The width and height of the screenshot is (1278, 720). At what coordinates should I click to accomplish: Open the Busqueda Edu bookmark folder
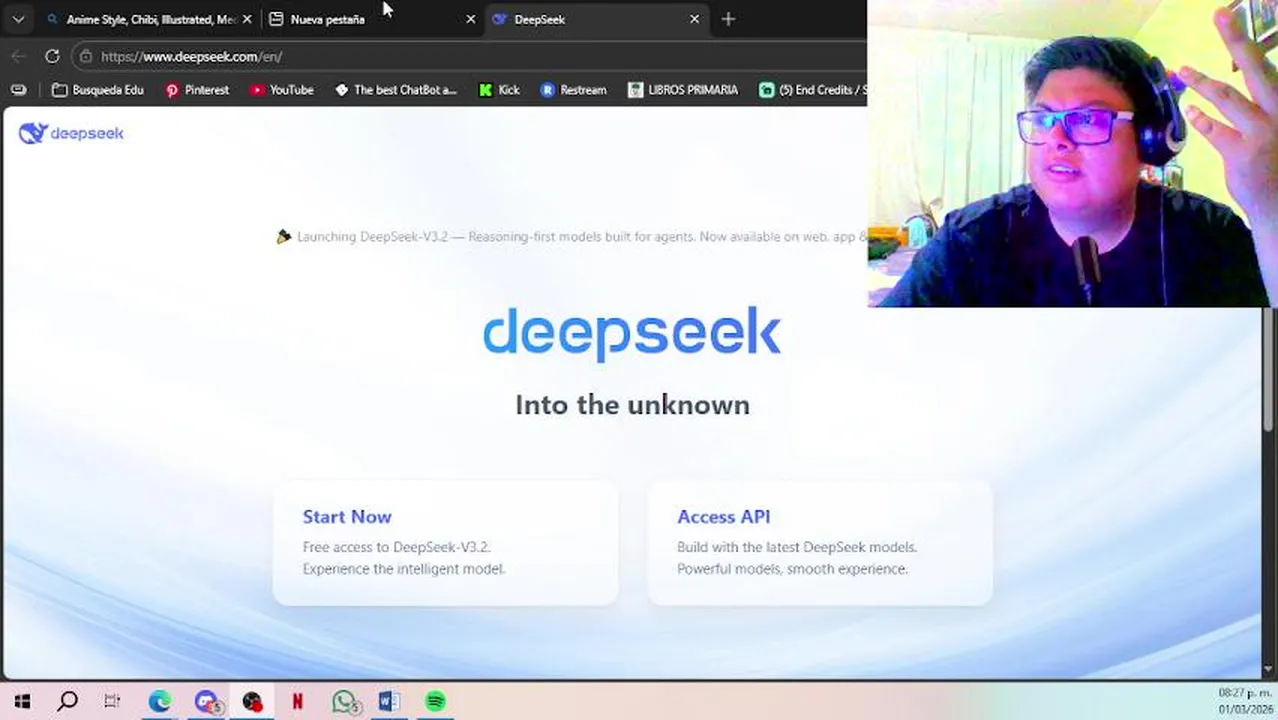point(98,90)
